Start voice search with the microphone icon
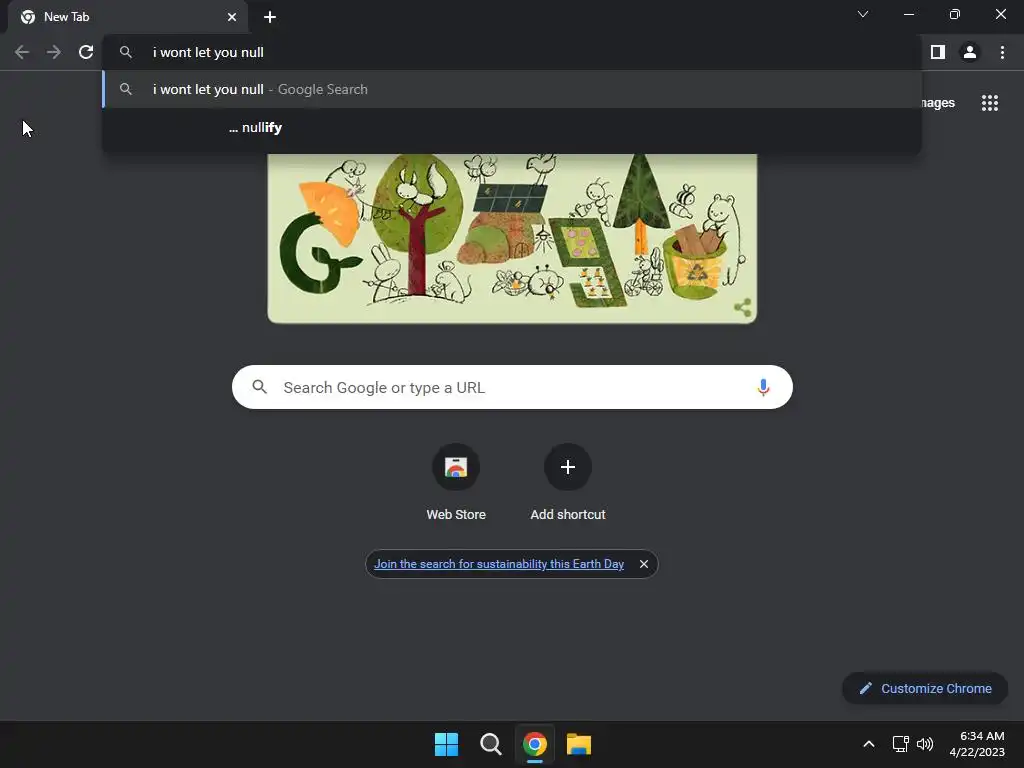 [x=763, y=387]
